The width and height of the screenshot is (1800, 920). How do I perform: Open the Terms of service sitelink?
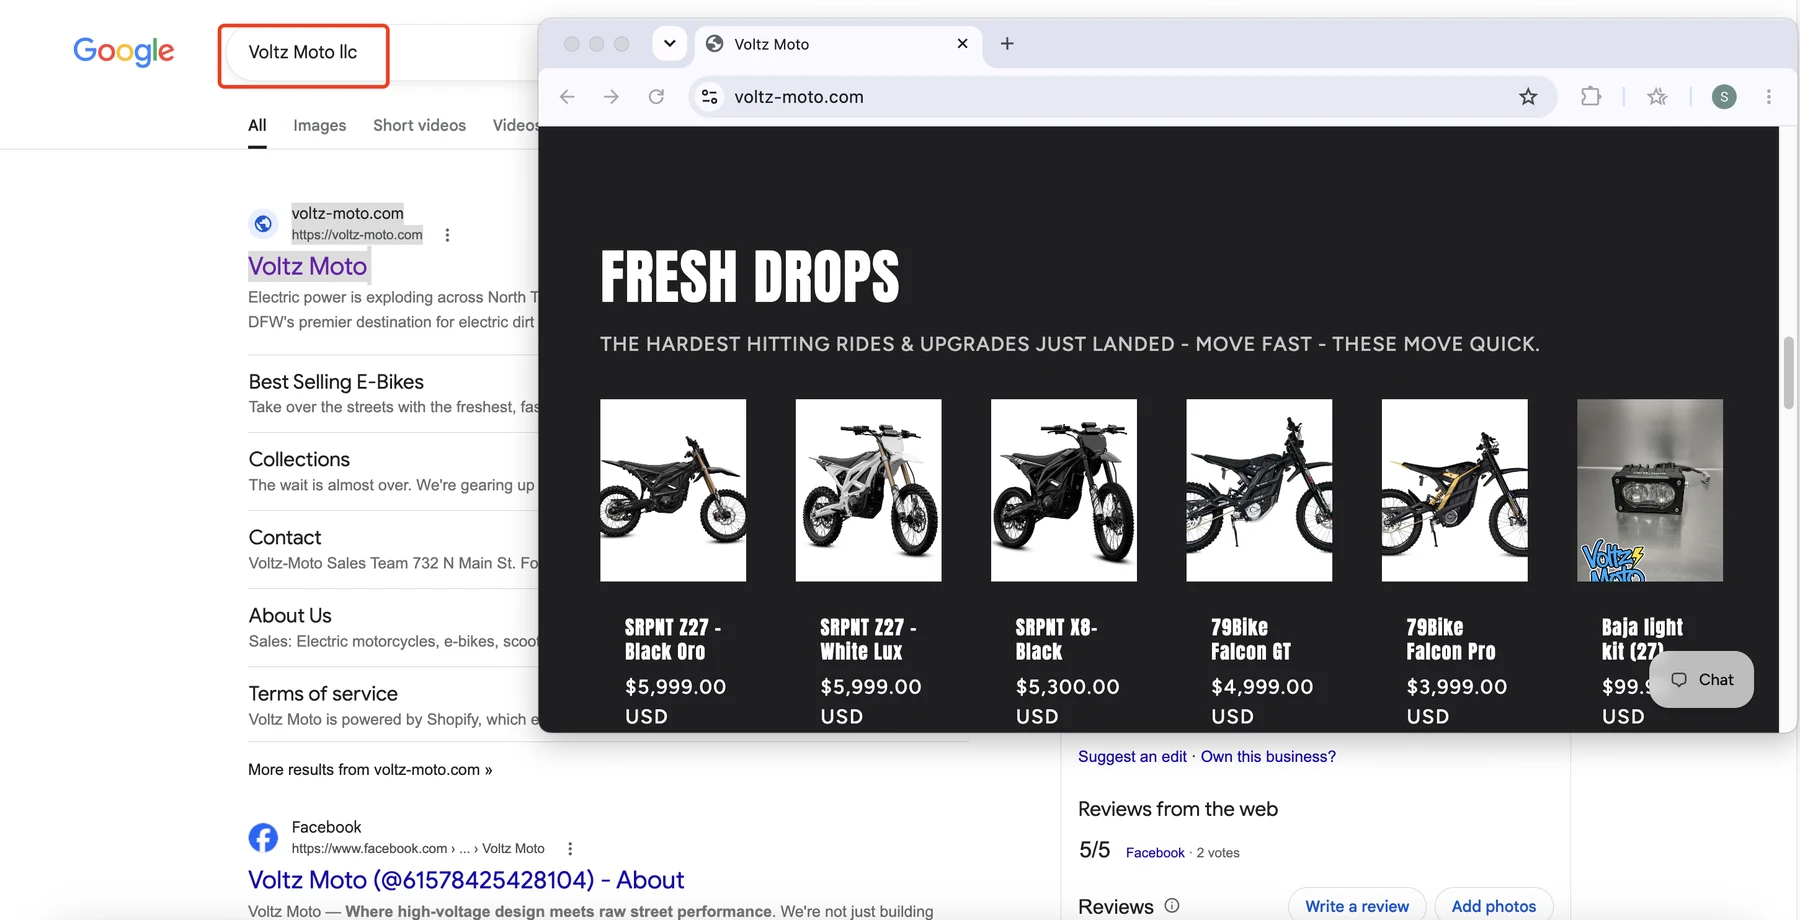pos(323,694)
